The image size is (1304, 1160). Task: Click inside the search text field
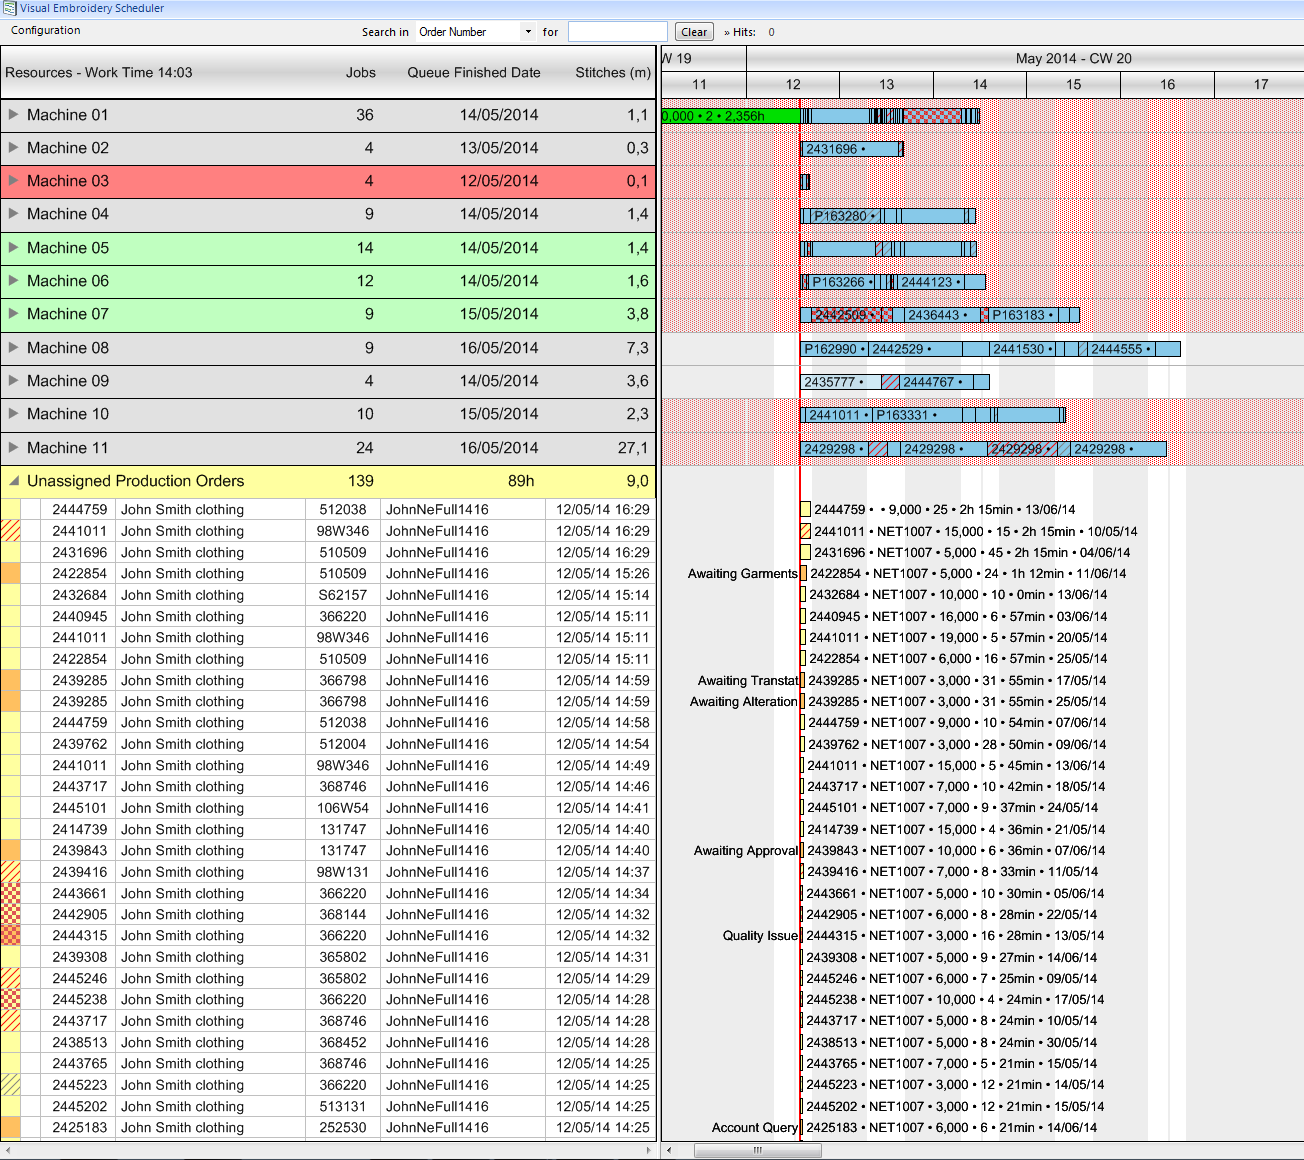[617, 31]
